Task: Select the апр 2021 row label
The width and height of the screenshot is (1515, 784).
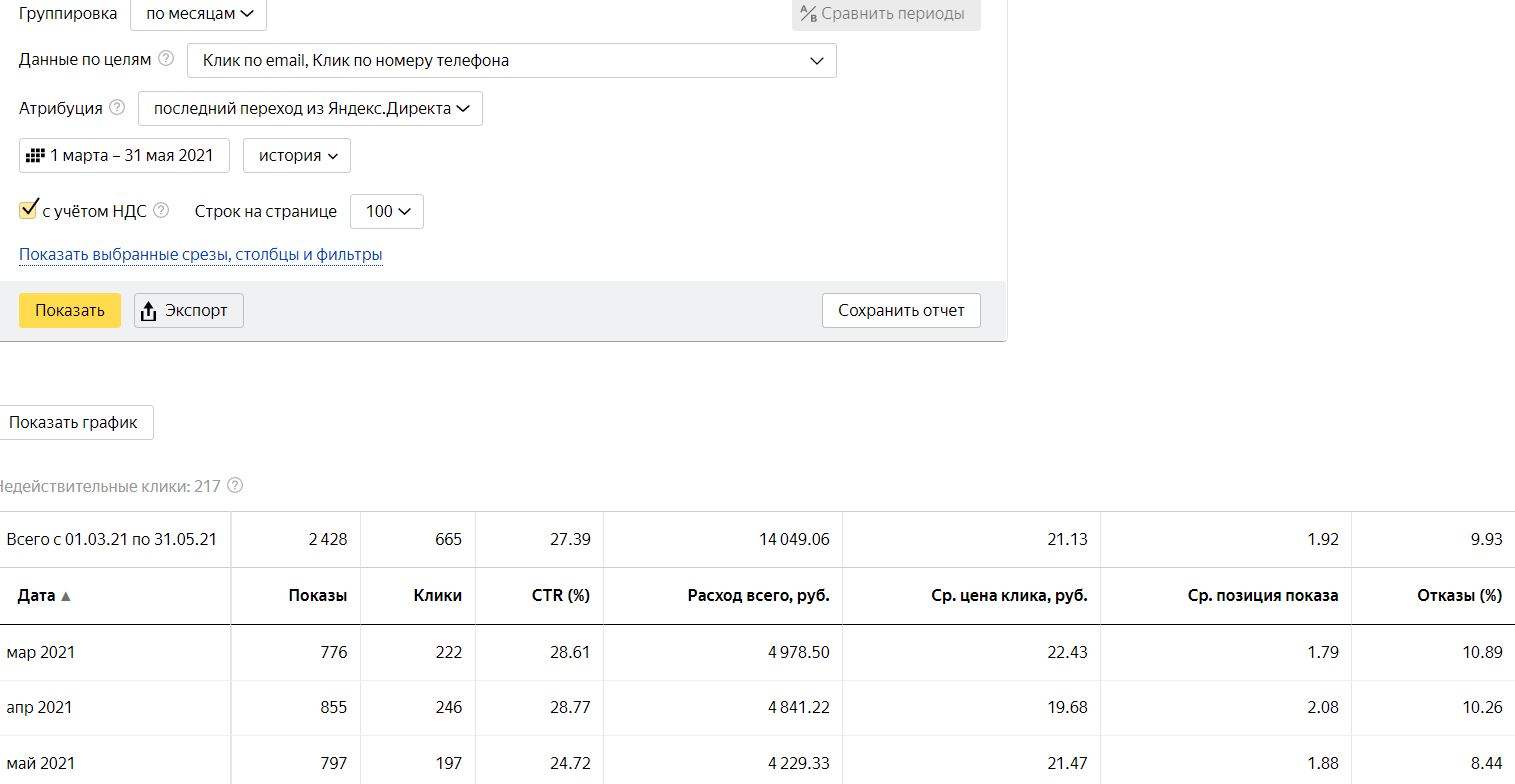Action: (x=39, y=707)
